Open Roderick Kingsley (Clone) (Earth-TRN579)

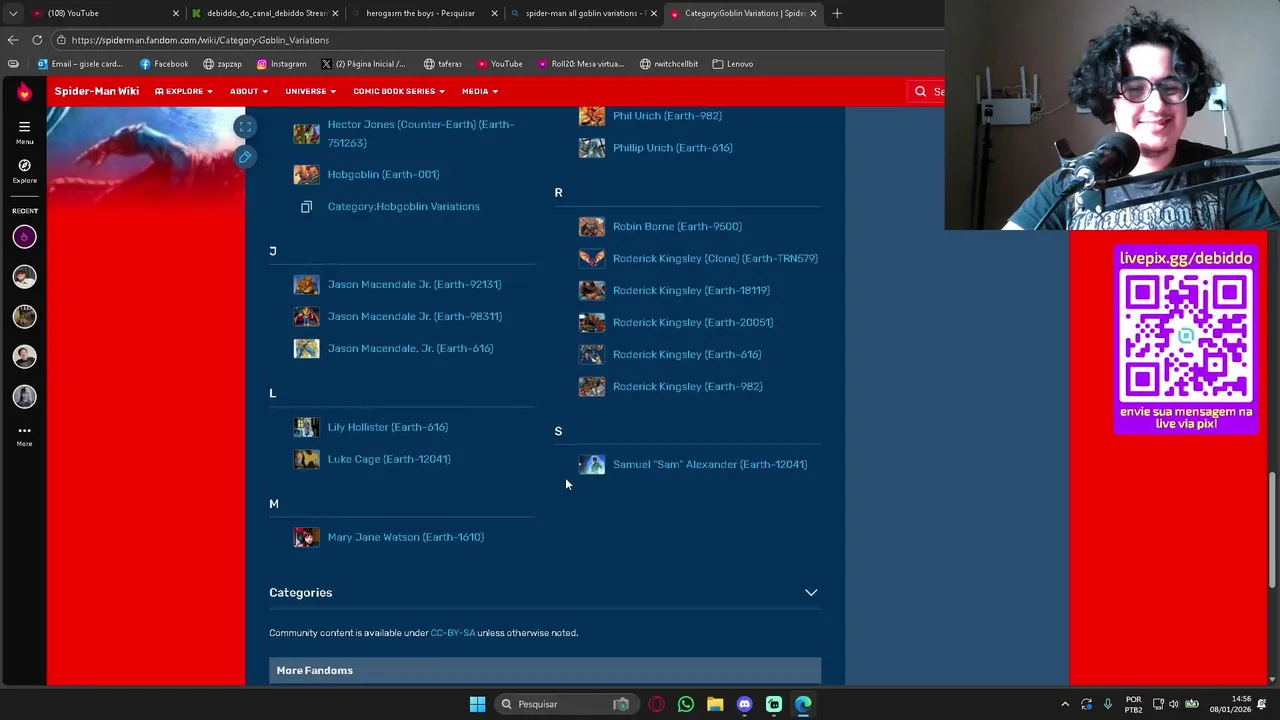[715, 258]
